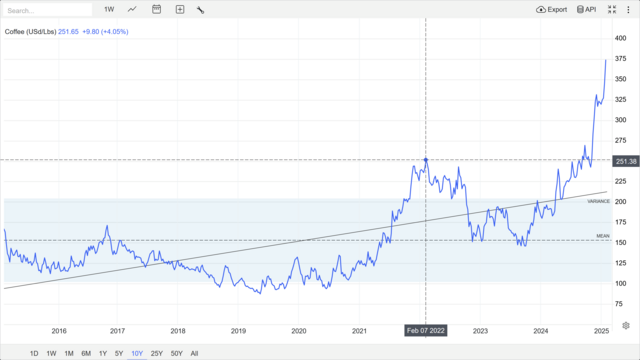This screenshot has width=640, height=360.
Task: Open the 1W interval selector
Action: 109,9
